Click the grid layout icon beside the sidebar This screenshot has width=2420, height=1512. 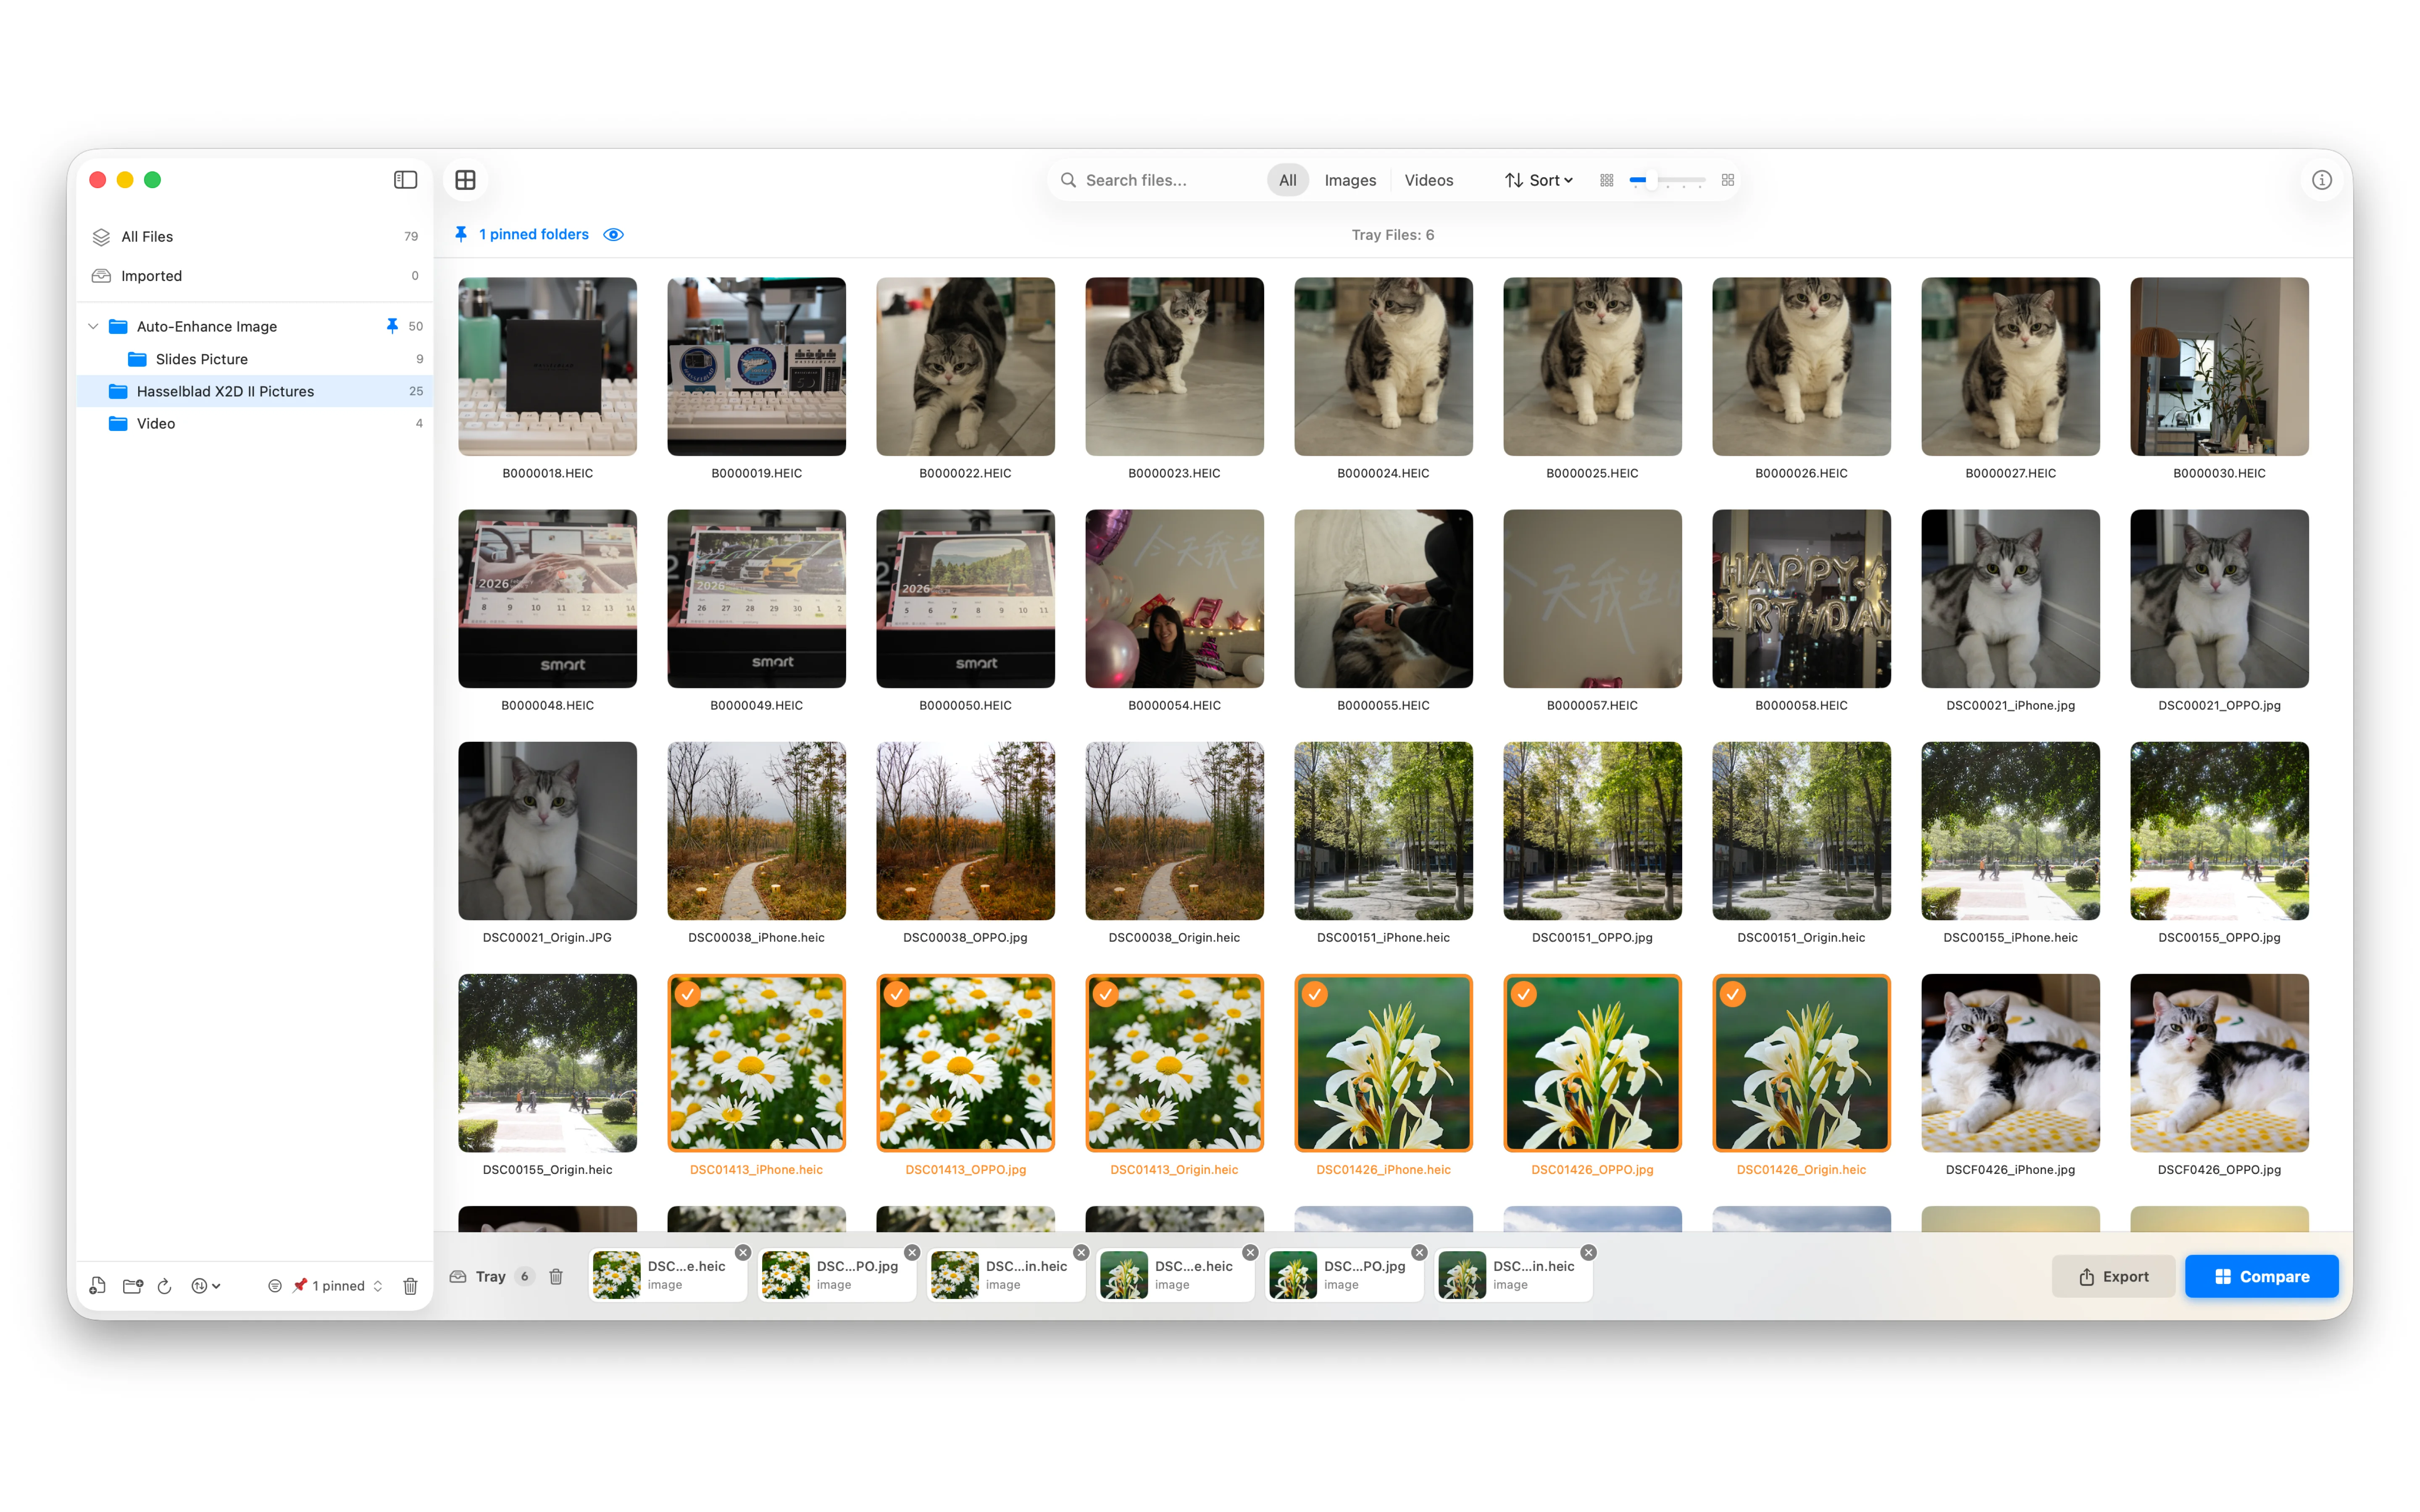pos(466,180)
